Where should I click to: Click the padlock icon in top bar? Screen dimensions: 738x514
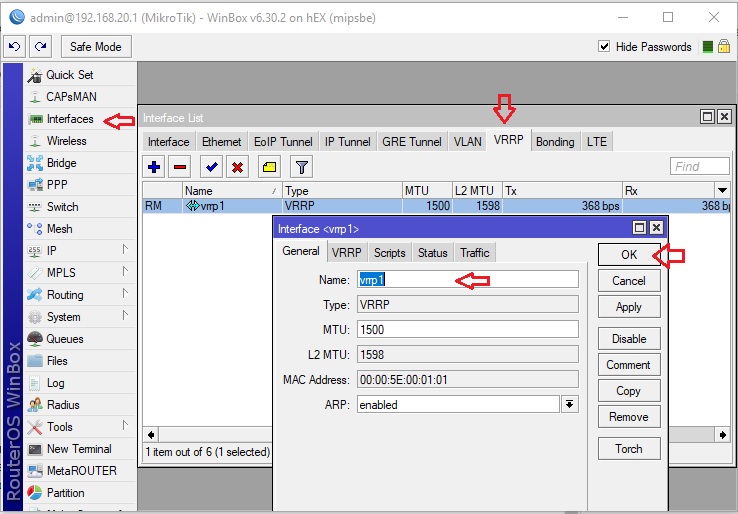point(724,47)
